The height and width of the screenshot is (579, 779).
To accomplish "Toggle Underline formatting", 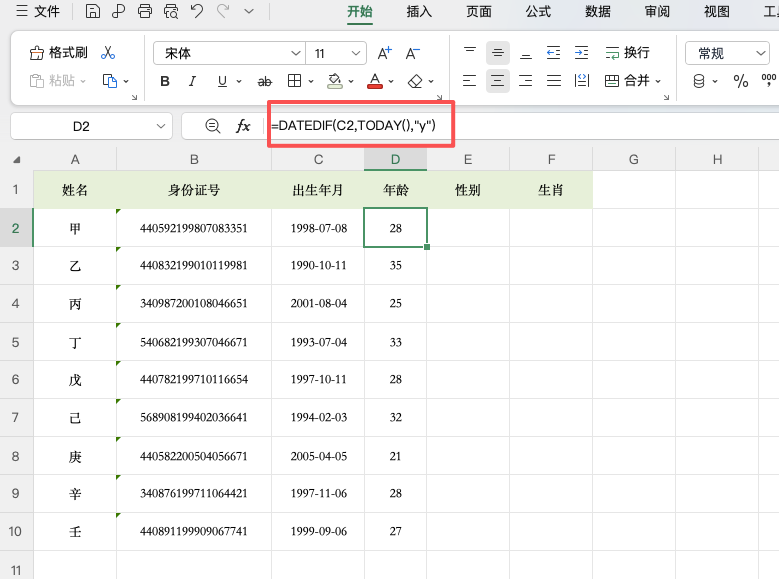I will [222, 81].
